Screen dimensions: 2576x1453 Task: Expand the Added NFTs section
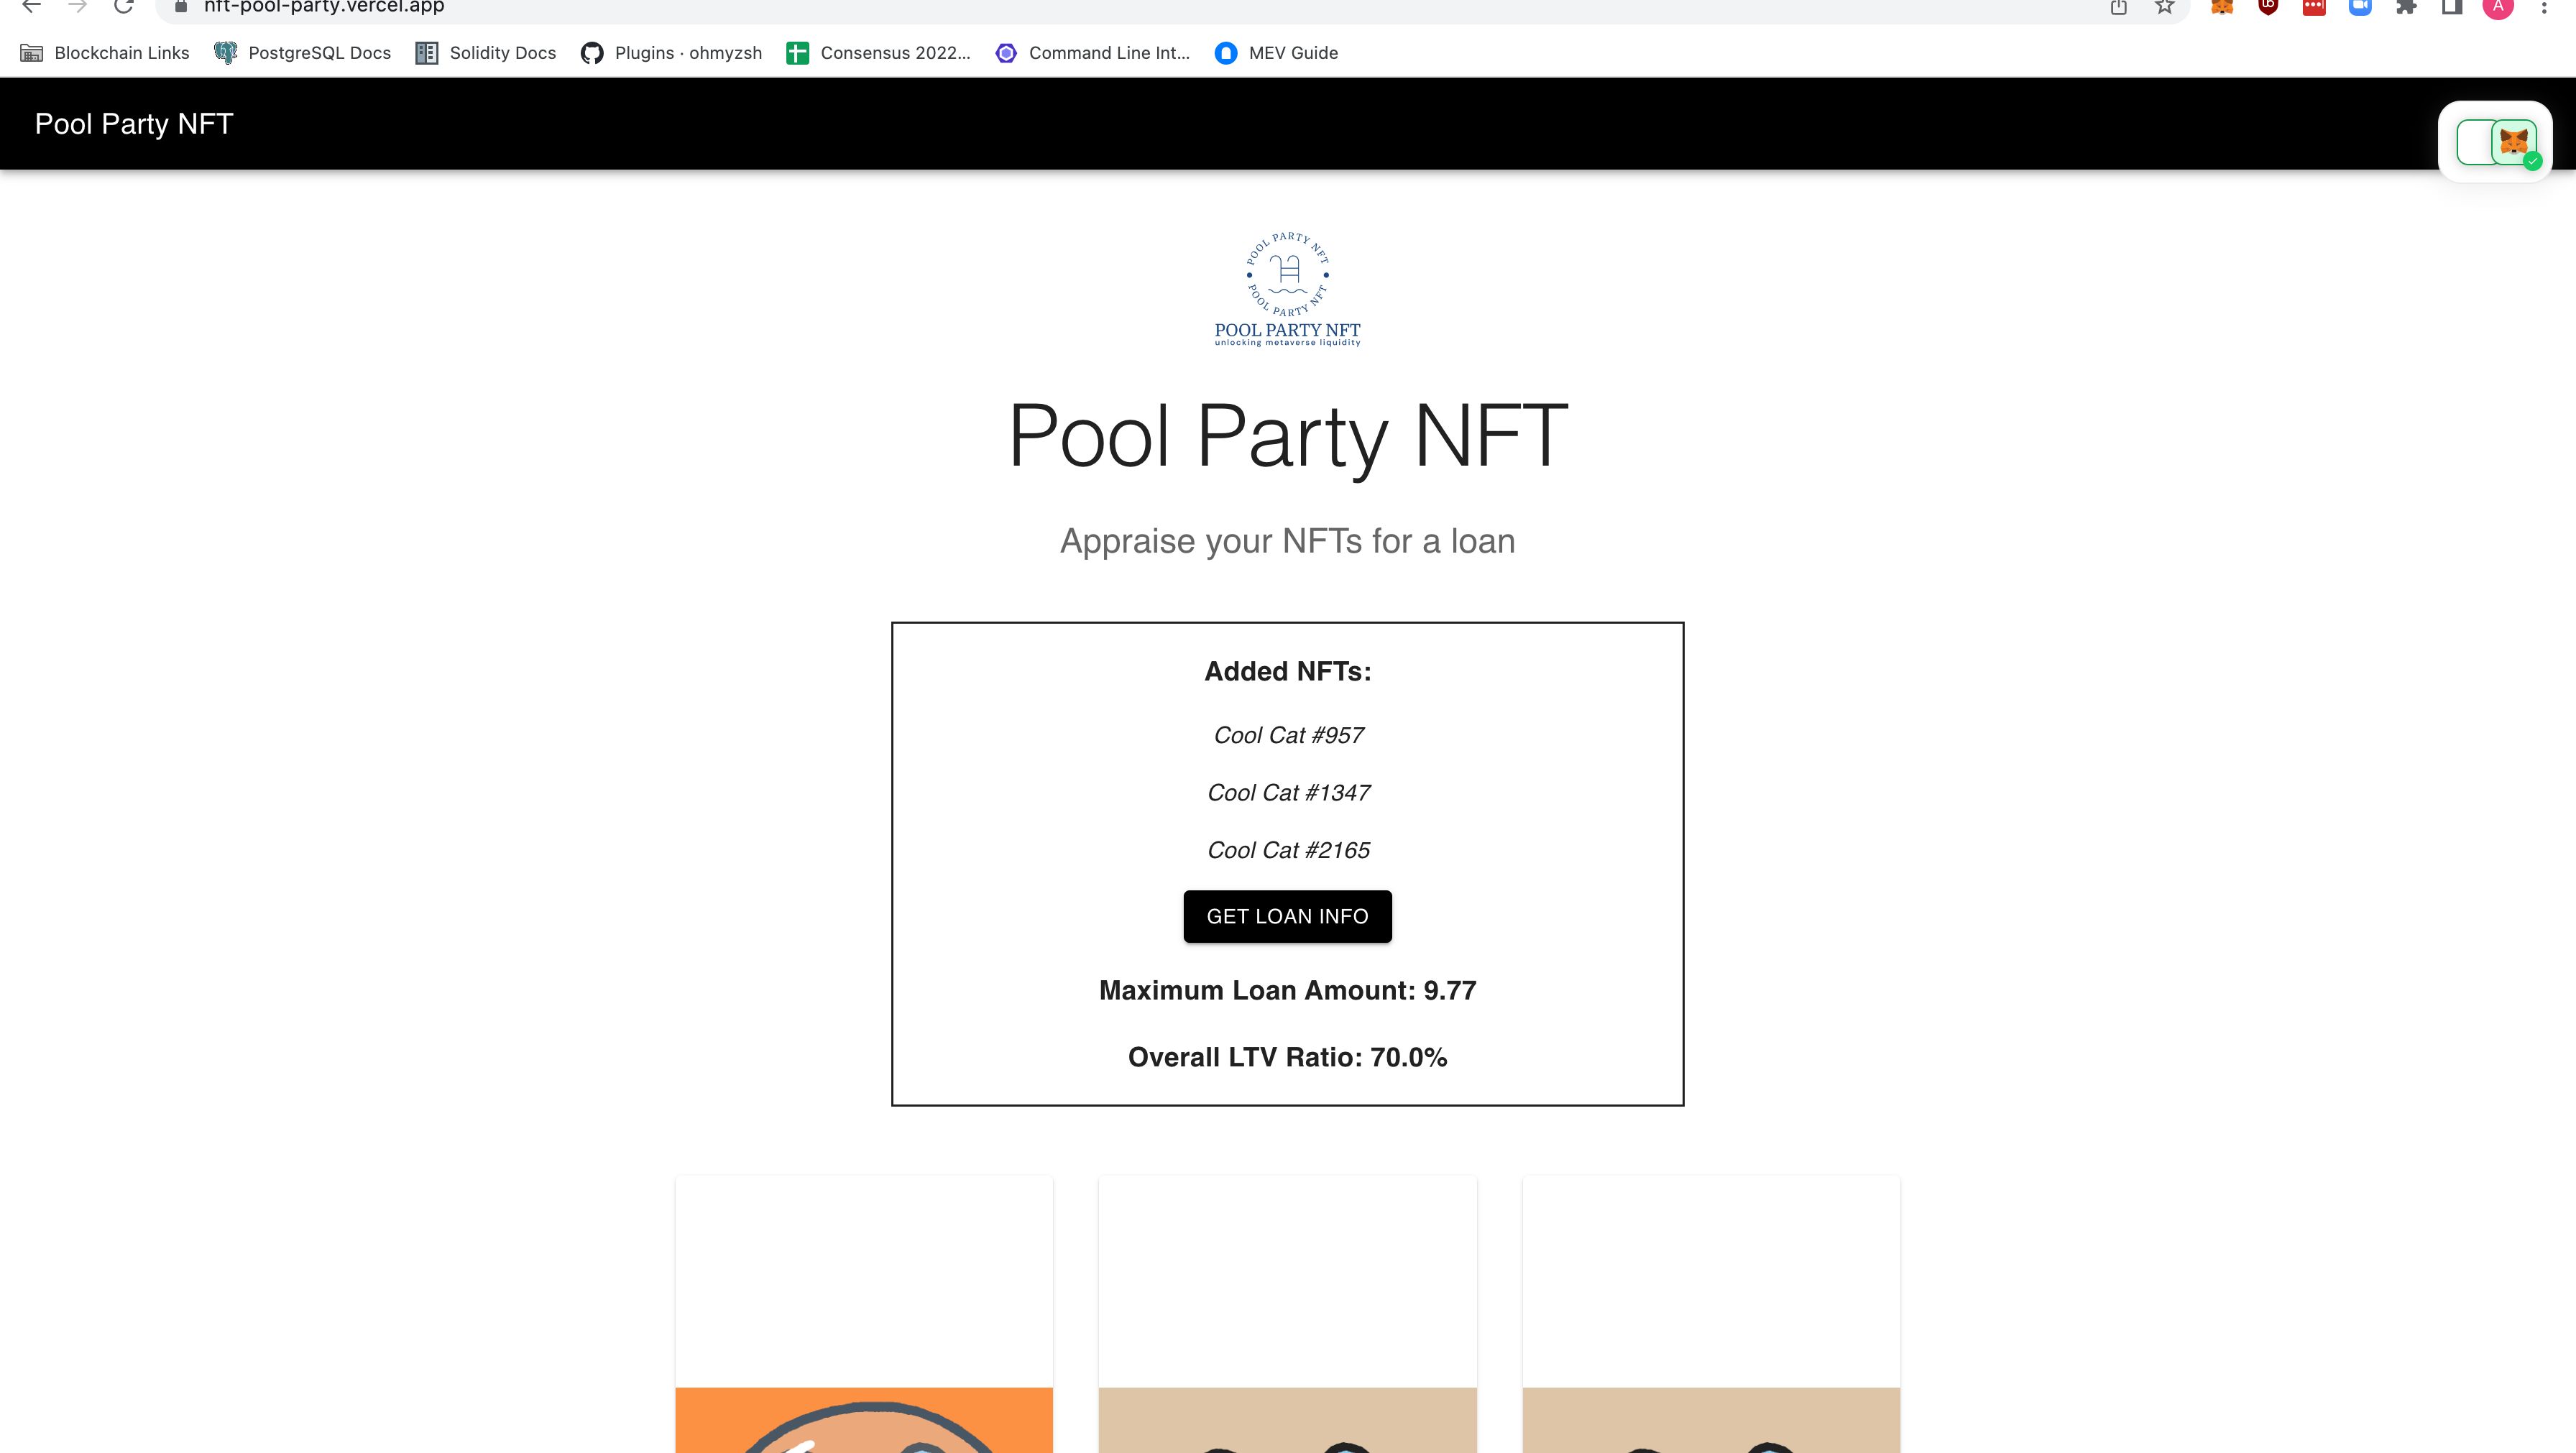coord(1287,670)
